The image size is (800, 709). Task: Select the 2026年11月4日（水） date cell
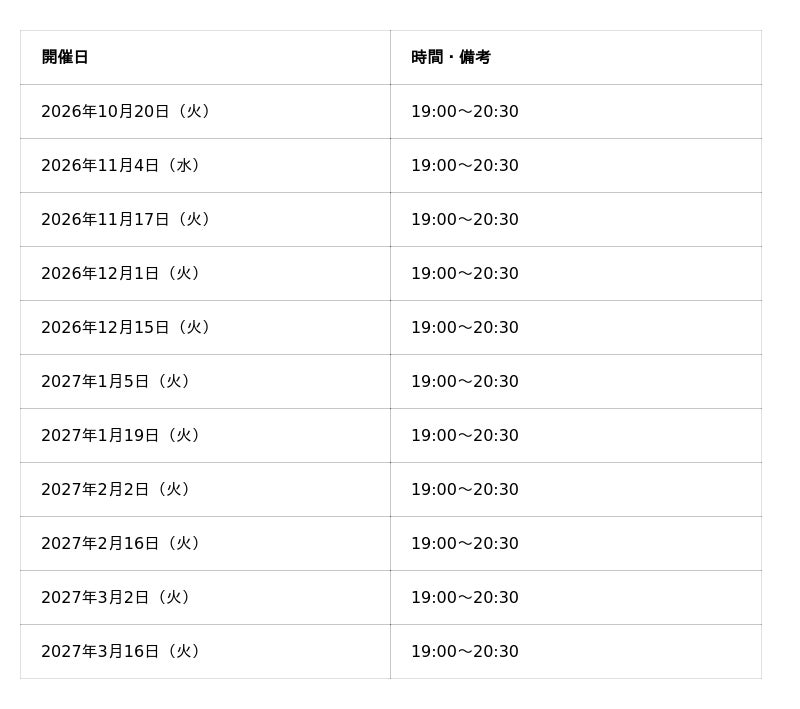(205, 165)
